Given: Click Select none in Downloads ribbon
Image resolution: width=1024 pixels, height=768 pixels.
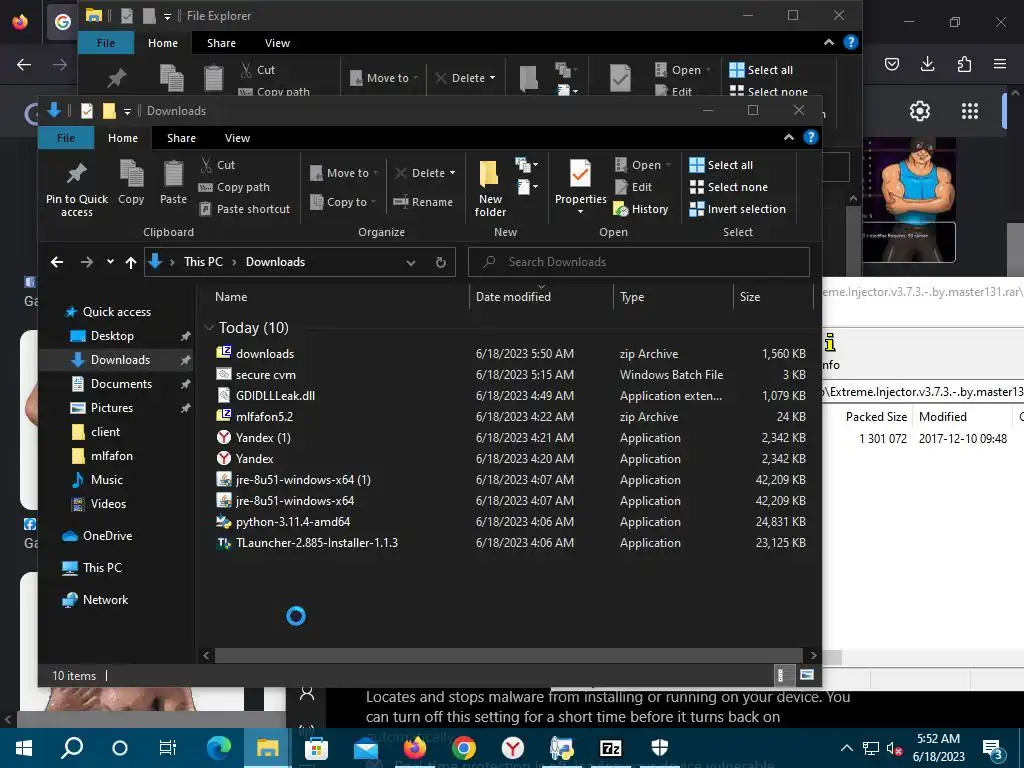Looking at the screenshot, I should [x=729, y=187].
